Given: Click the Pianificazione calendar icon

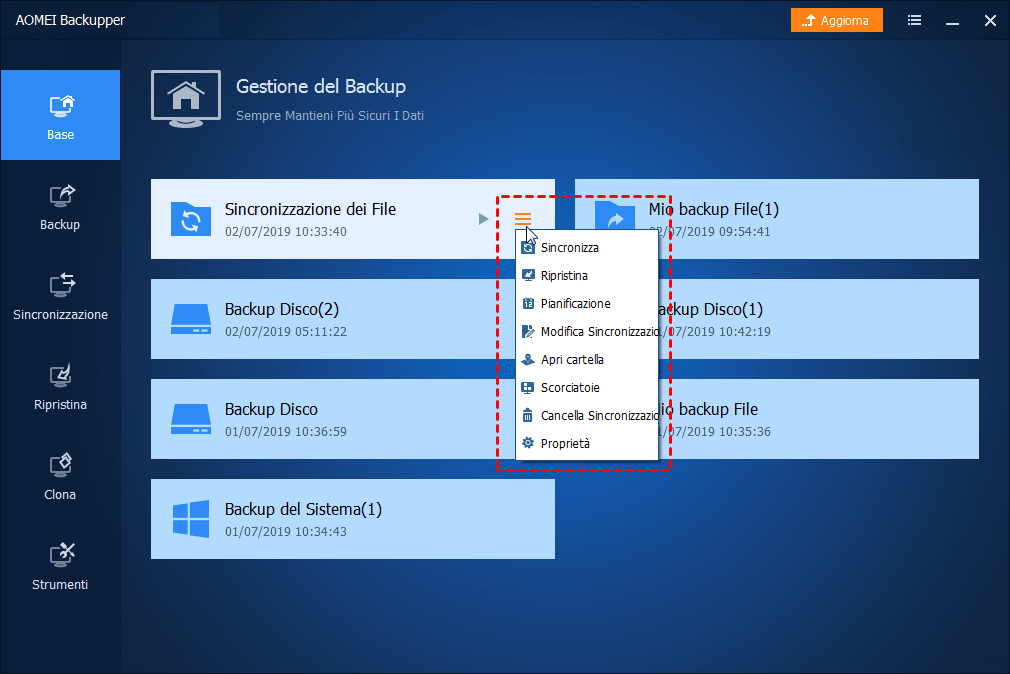Looking at the screenshot, I should [x=528, y=303].
